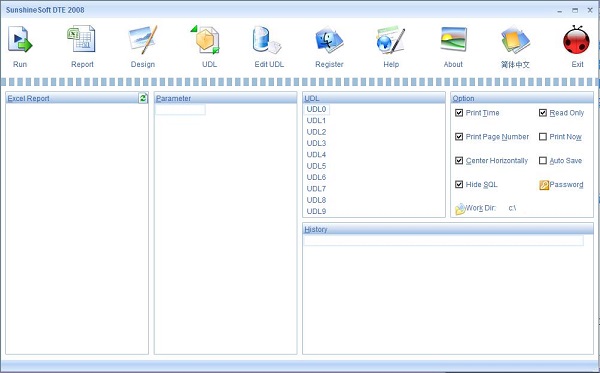Screen dimensions: 600x373
Task: Switch language with the 简体中文 icon
Action: (515, 40)
